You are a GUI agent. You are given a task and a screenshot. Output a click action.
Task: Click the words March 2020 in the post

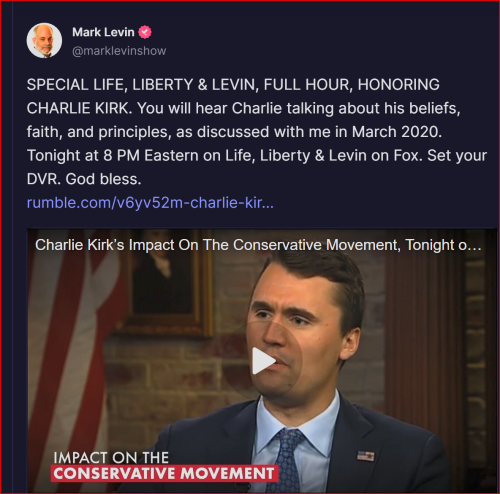pos(397,132)
